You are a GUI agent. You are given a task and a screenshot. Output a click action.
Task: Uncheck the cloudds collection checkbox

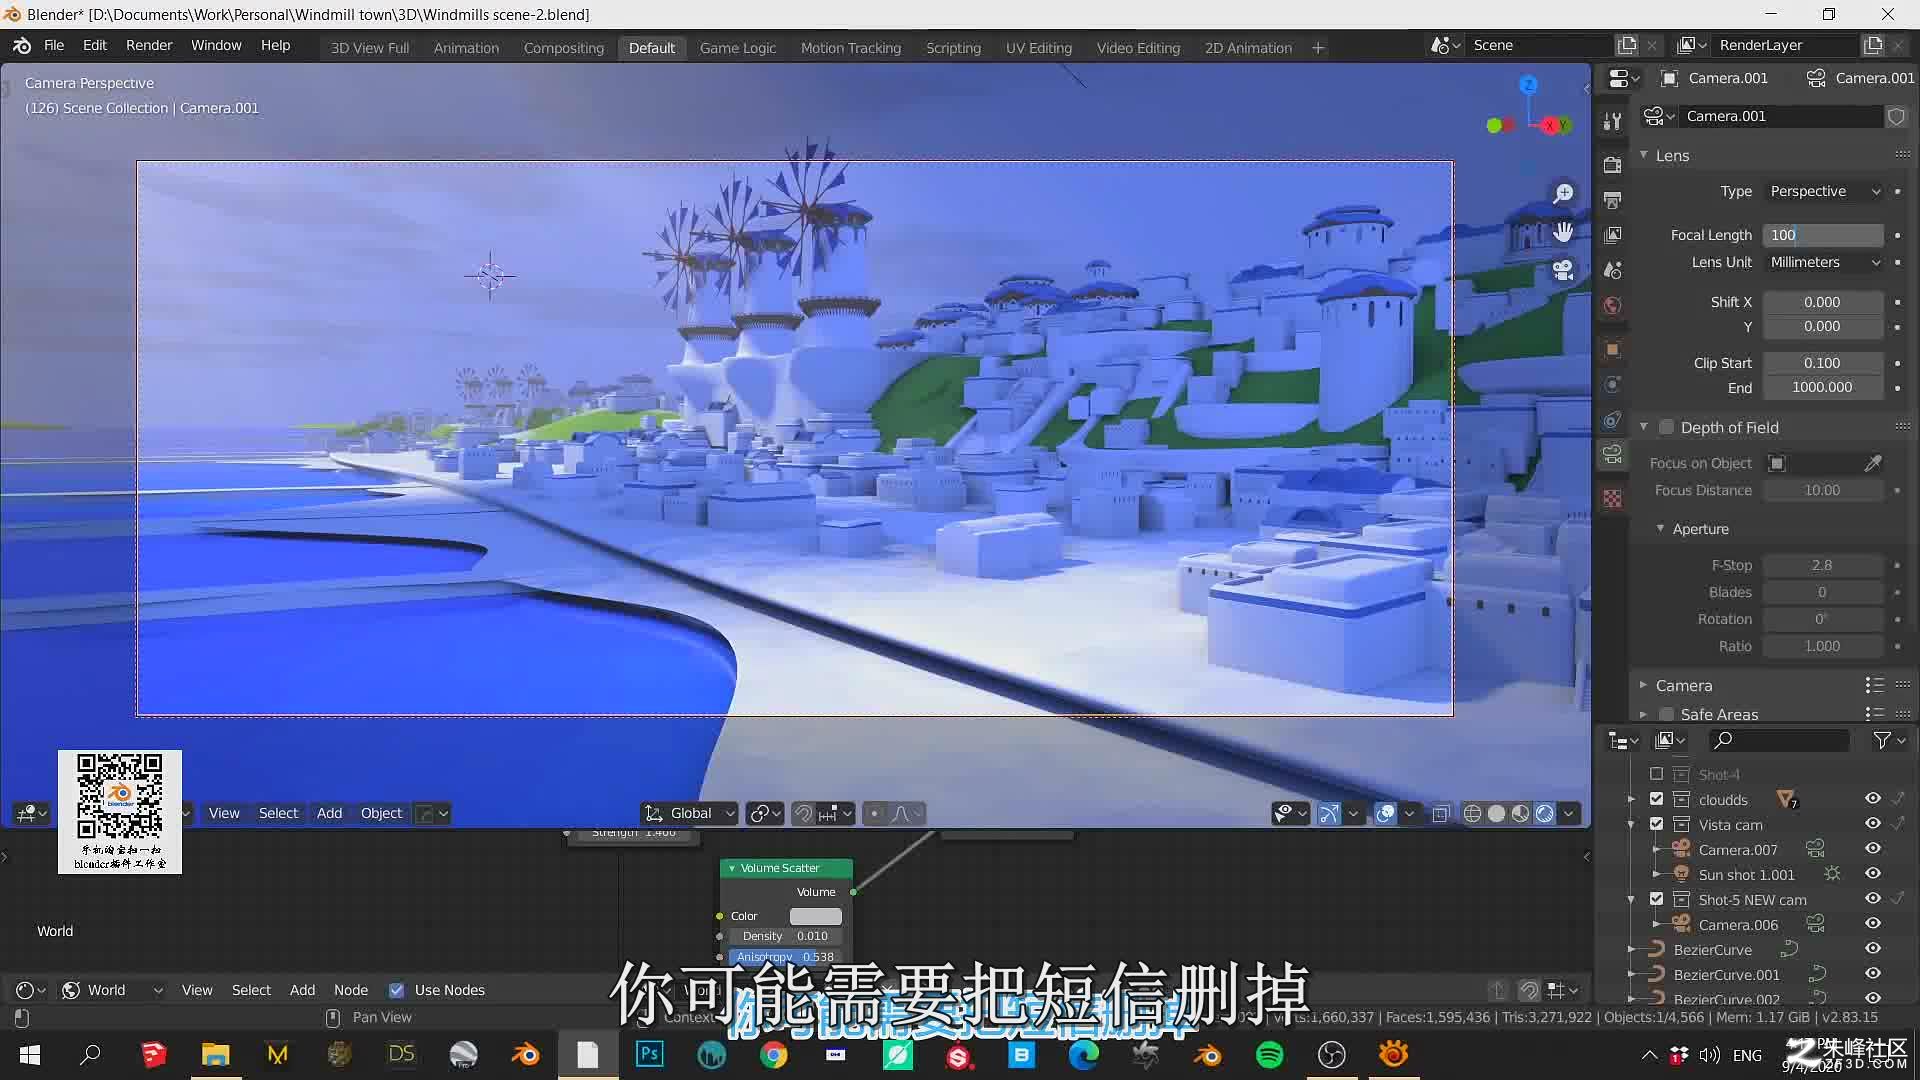click(1656, 799)
